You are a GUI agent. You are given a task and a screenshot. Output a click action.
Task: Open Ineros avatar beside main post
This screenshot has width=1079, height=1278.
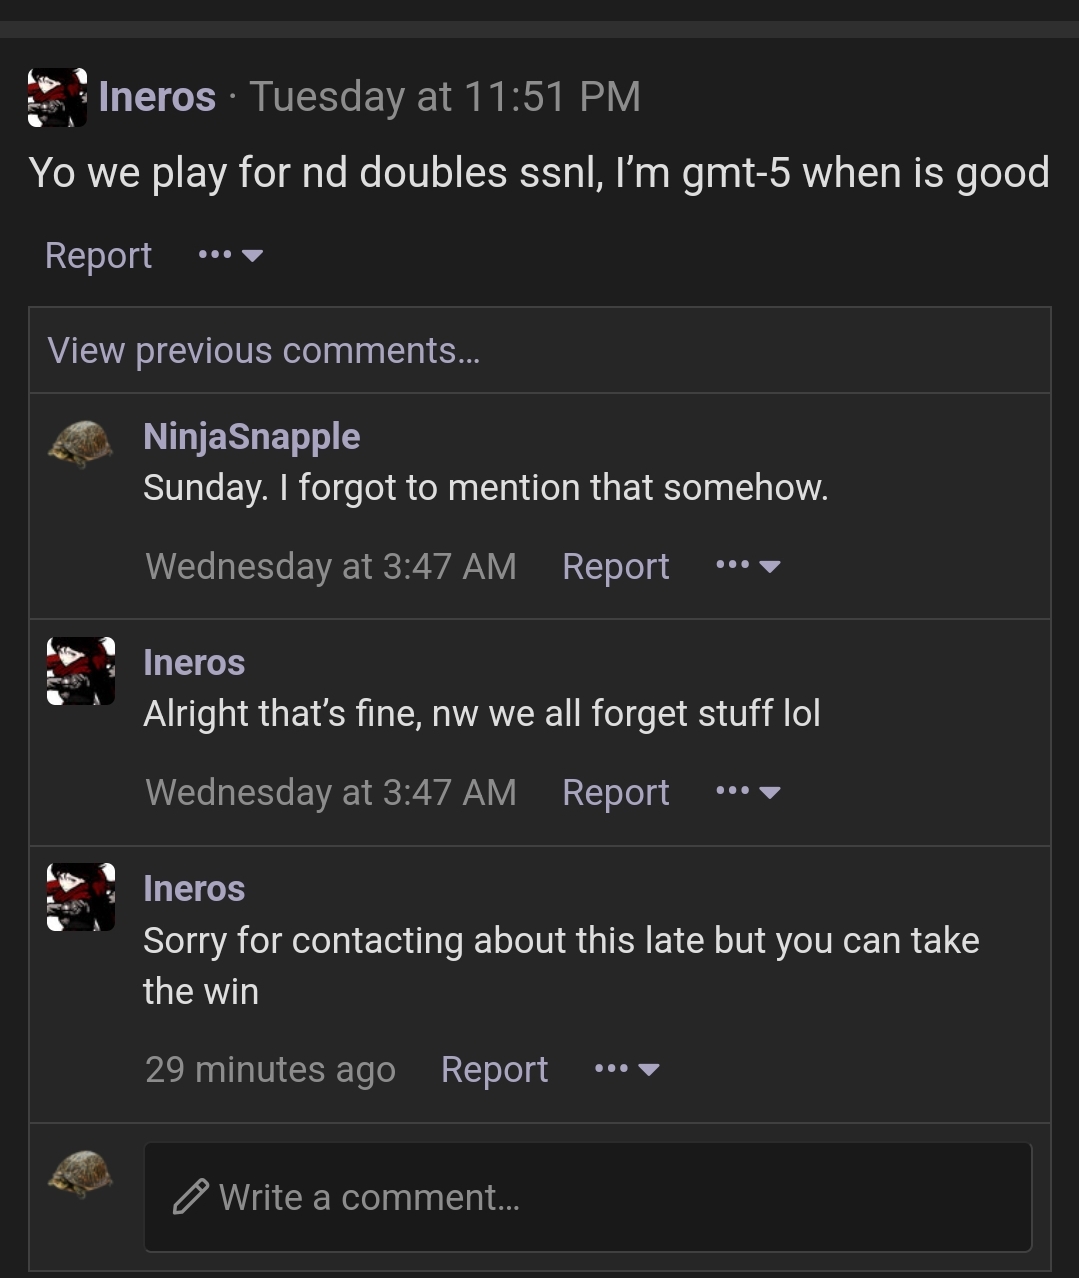pyautogui.click(x=57, y=97)
